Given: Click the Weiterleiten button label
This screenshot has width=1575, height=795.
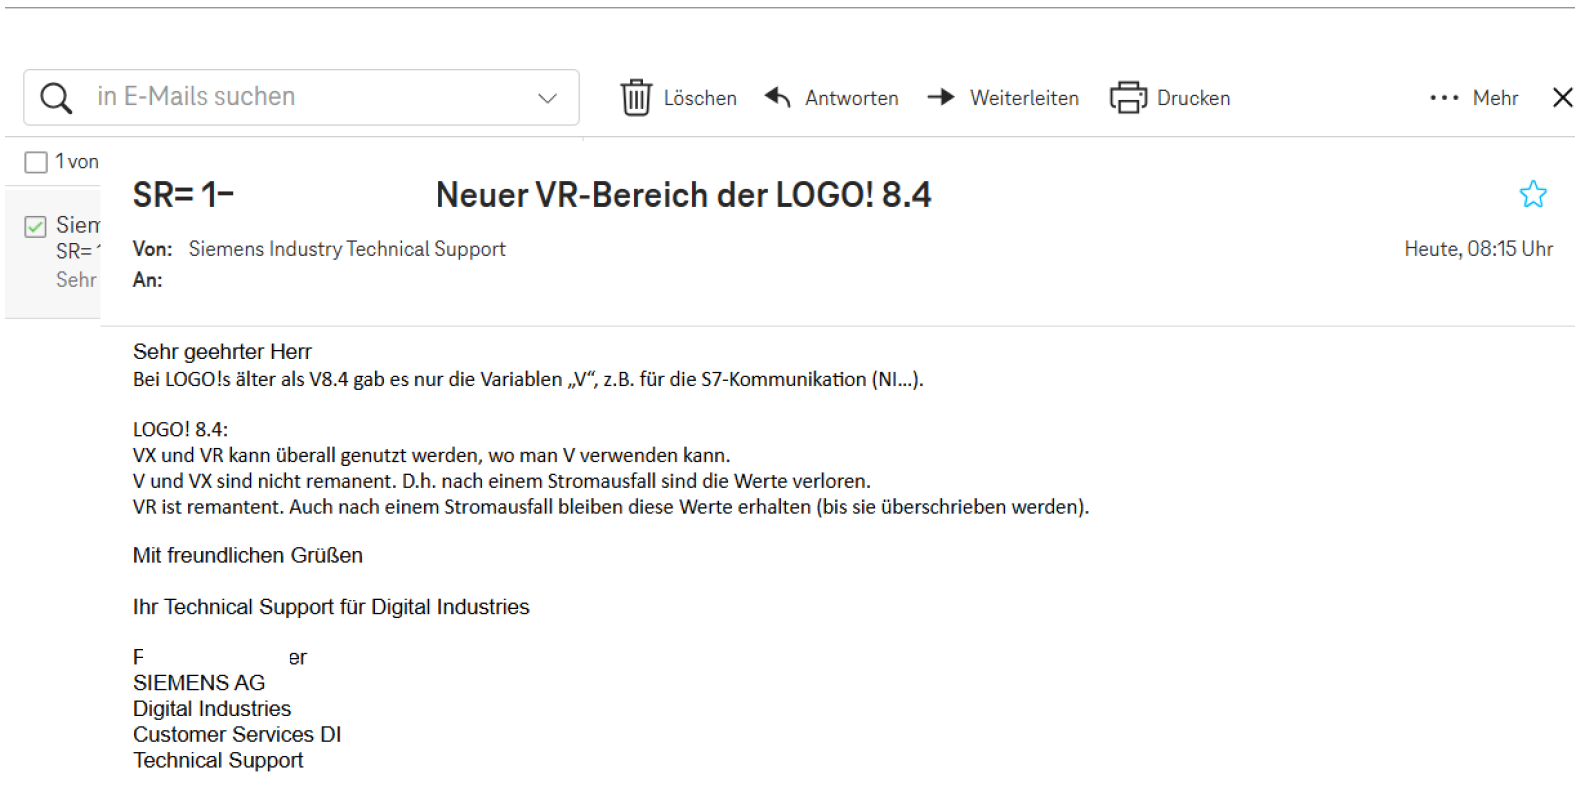Looking at the screenshot, I should 1024,98.
